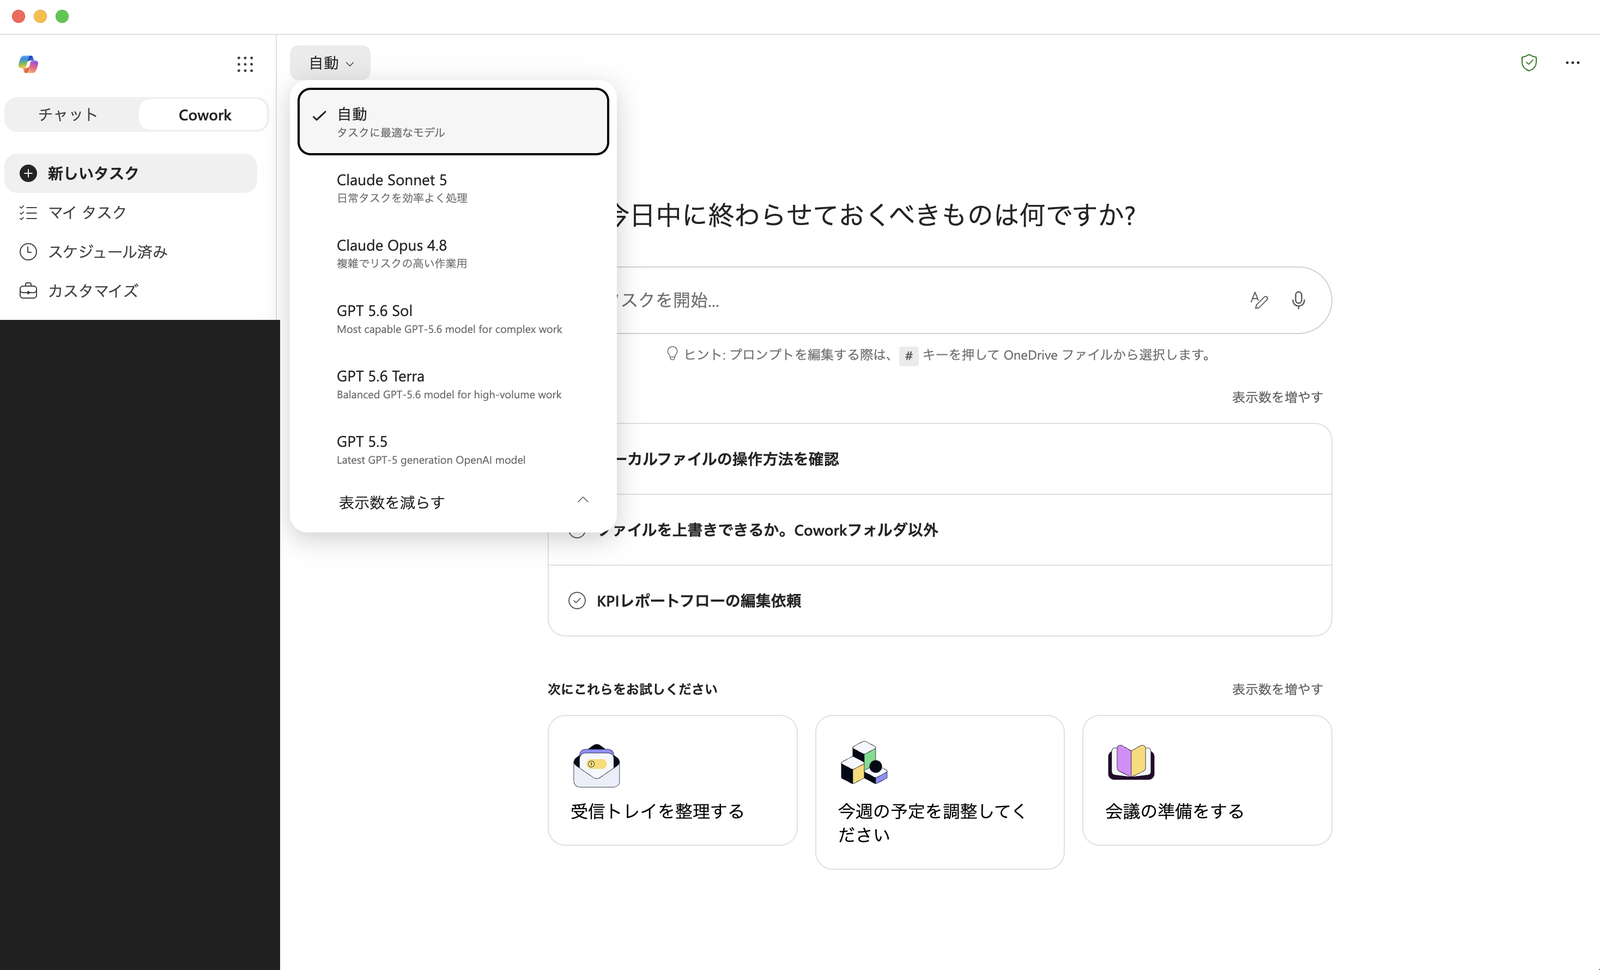Click the カスタマイズ briefcase icon
Screen dimensions: 1600x970
(x=28, y=291)
